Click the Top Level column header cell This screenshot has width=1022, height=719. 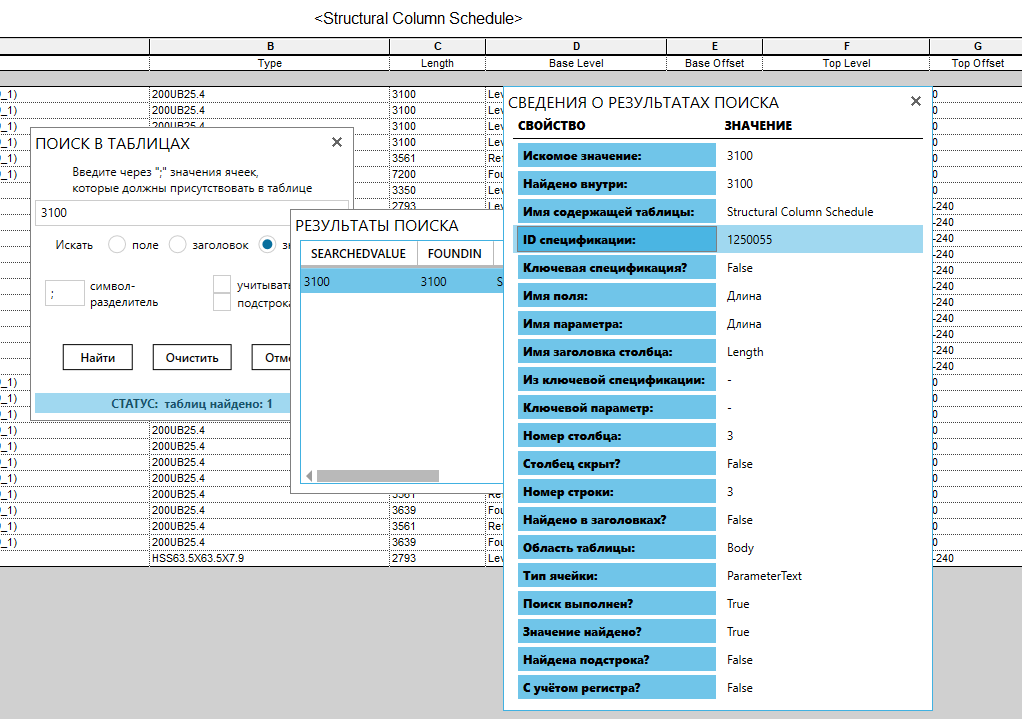pos(846,63)
